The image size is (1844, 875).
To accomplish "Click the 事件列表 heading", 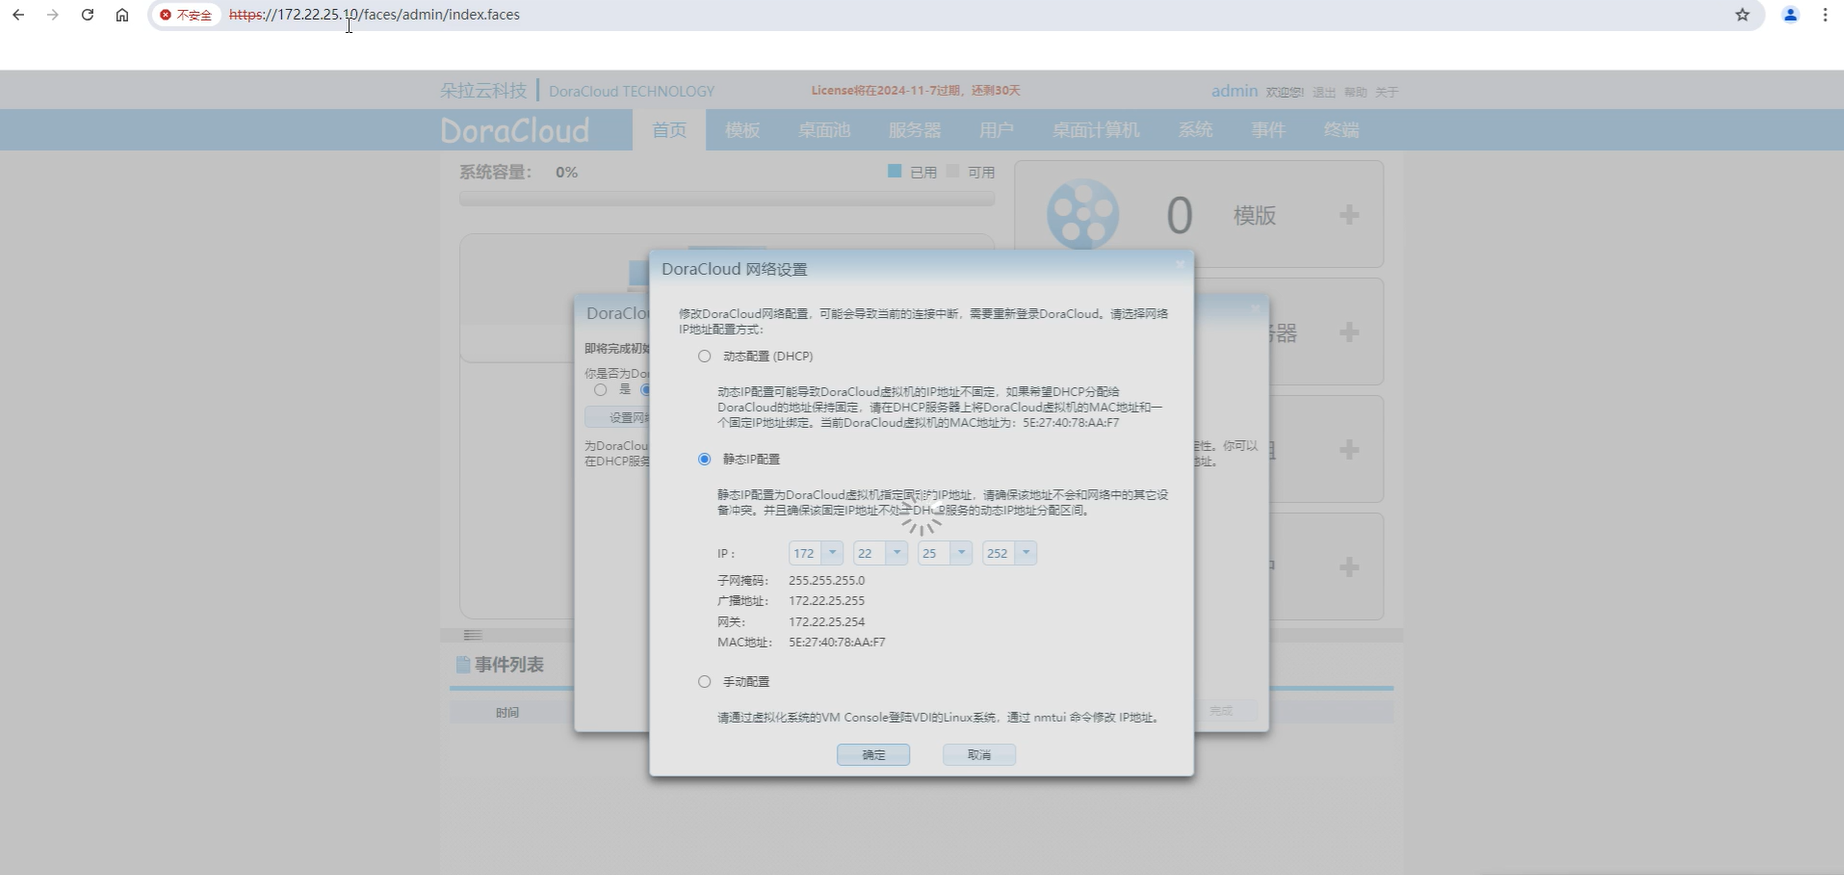I will pos(509,665).
